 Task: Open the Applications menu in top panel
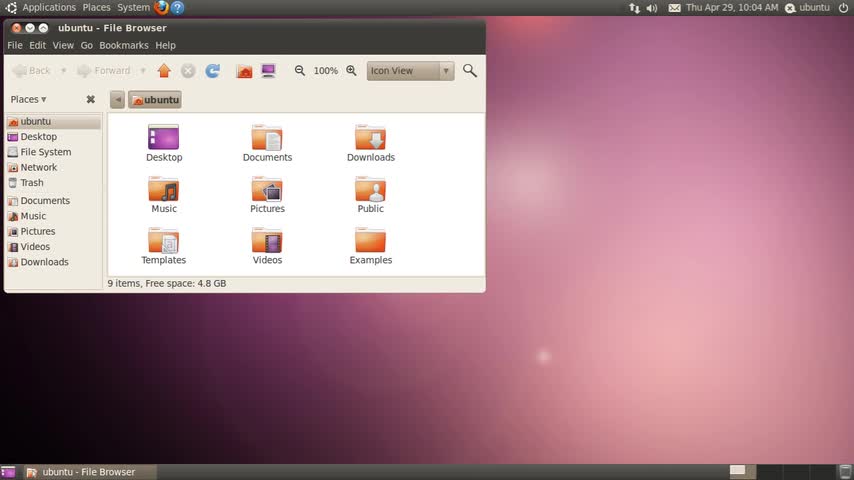coord(48,8)
